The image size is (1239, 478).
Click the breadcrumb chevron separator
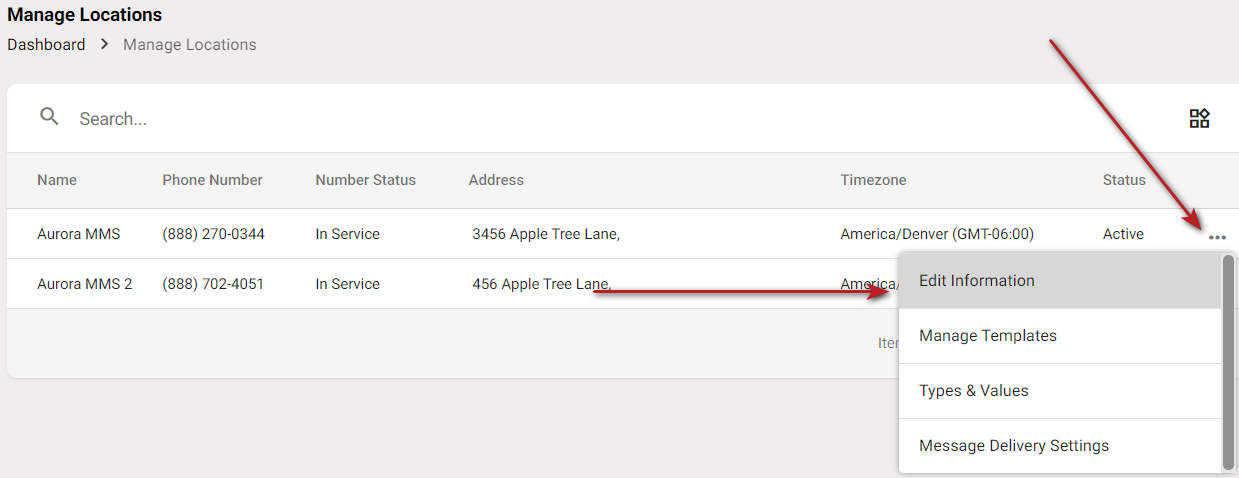point(105,45)
